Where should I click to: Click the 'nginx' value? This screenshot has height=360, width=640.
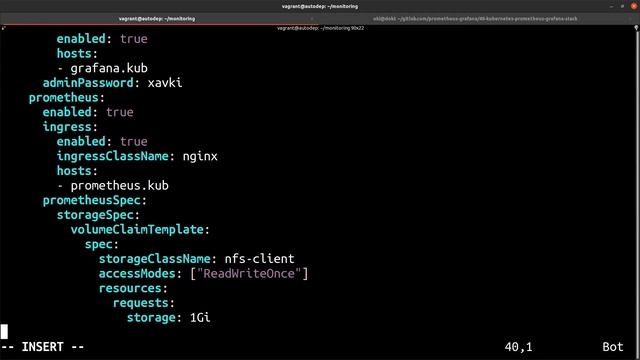(200, 156)
